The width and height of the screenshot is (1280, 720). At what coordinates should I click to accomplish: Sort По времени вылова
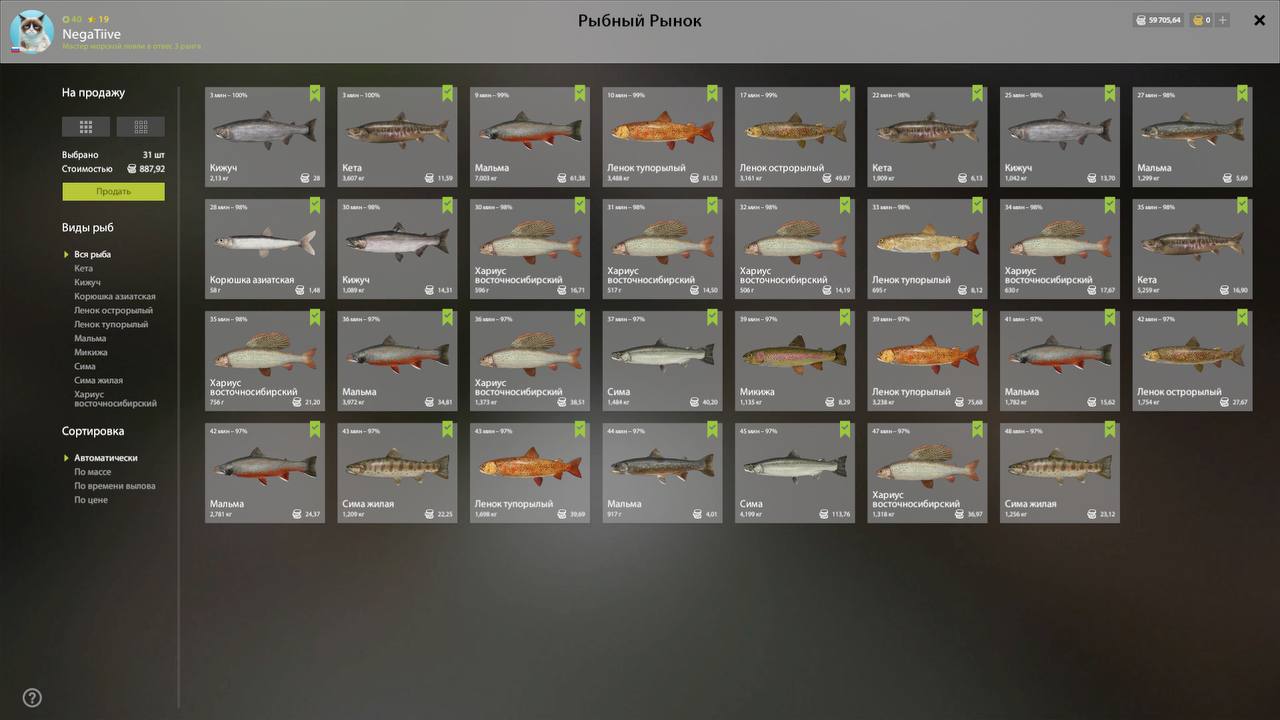click(x=114, y=486)
